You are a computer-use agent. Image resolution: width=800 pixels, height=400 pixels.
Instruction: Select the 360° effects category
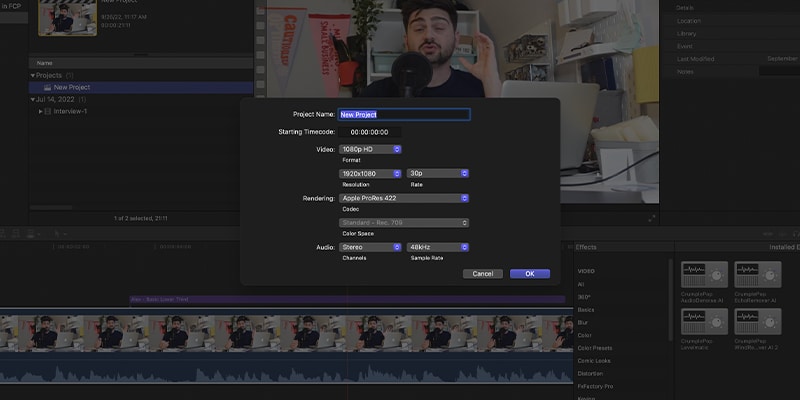[x=584, y=297]
